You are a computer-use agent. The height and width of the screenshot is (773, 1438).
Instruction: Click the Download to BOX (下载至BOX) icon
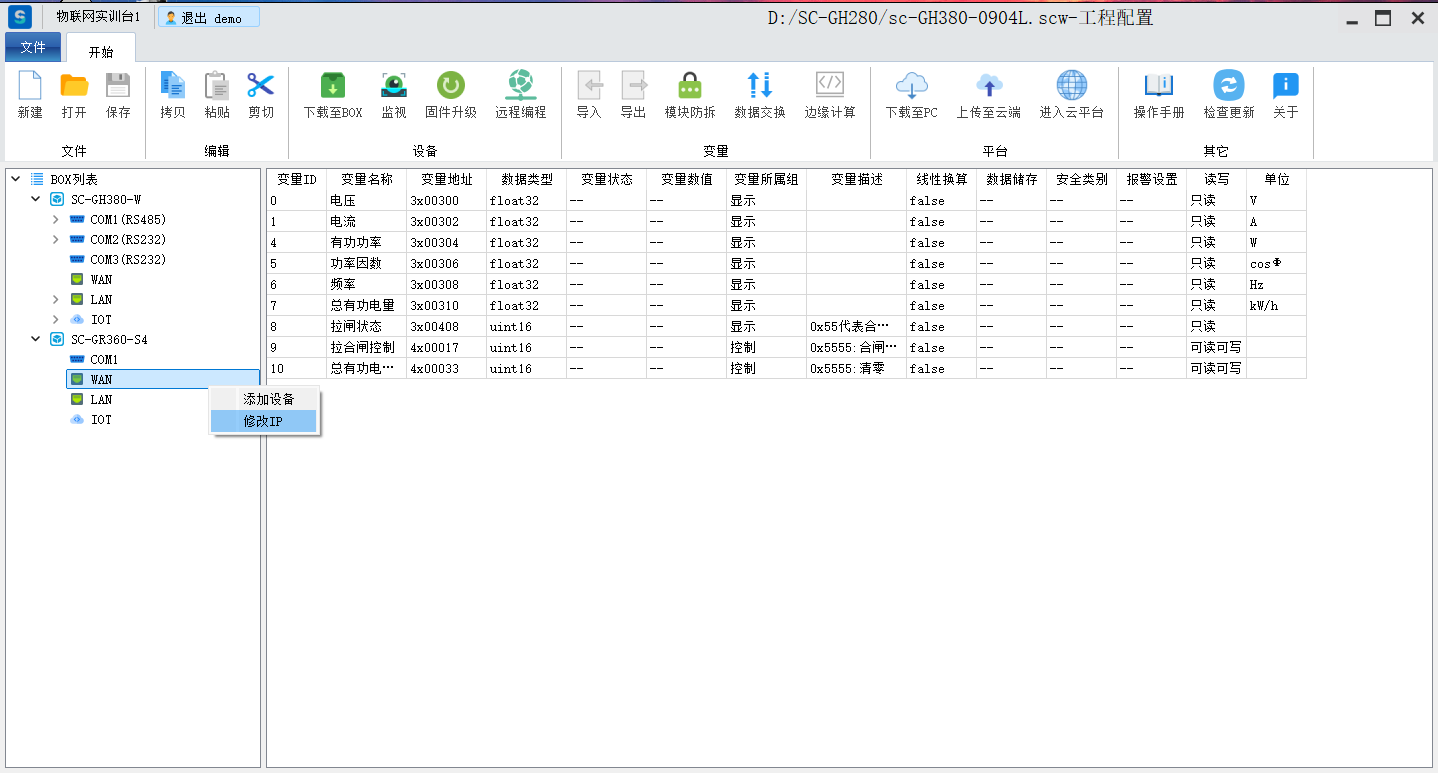(332, 87)
